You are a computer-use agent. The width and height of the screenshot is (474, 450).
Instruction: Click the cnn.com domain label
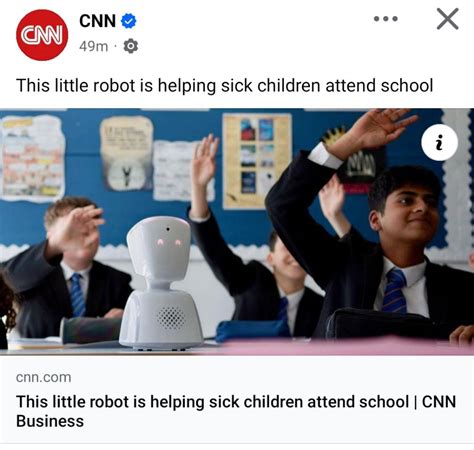coord(44,377)
